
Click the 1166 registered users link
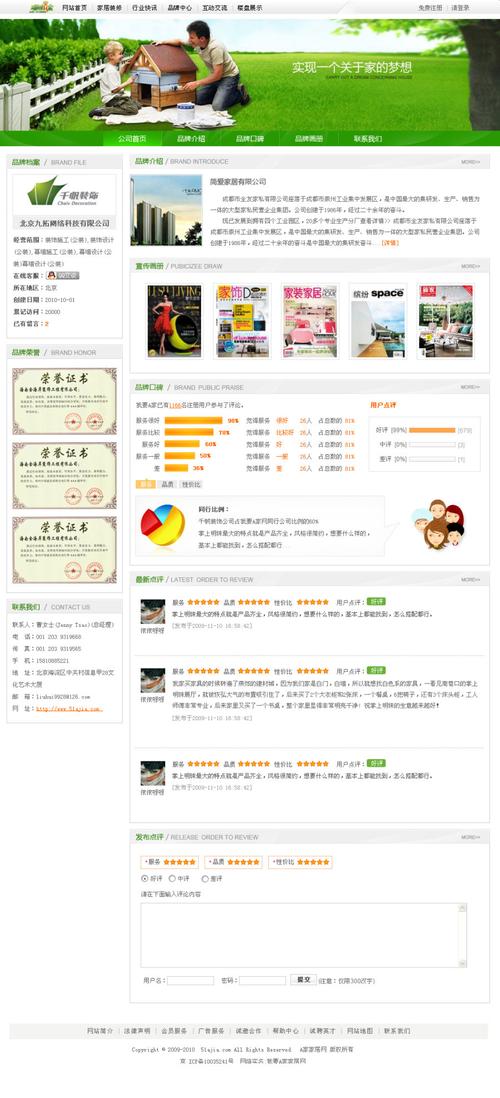coord(175,405)
